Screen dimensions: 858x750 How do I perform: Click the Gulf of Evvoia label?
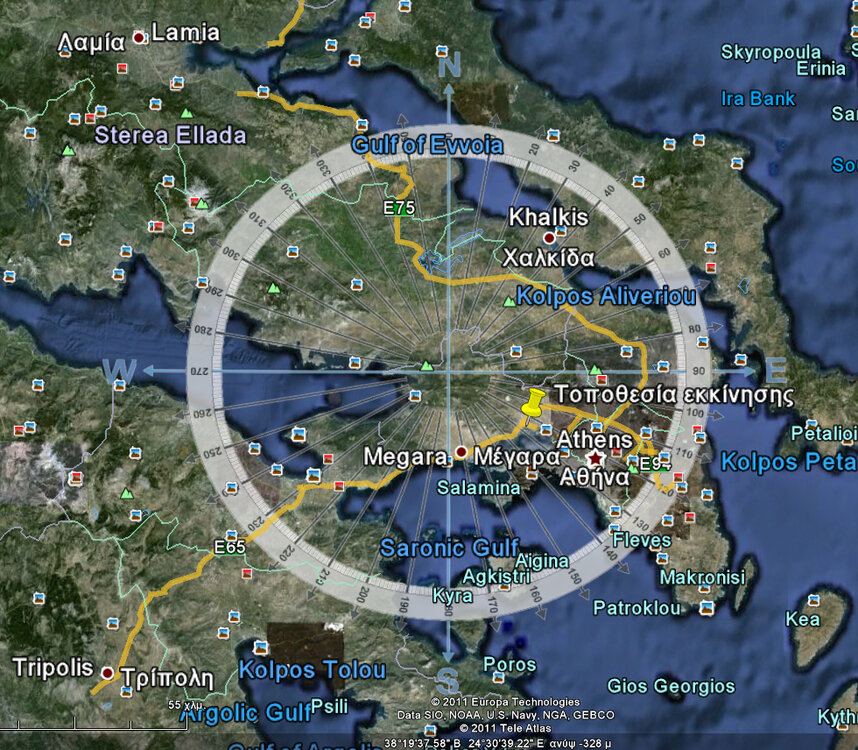[427, 145]
